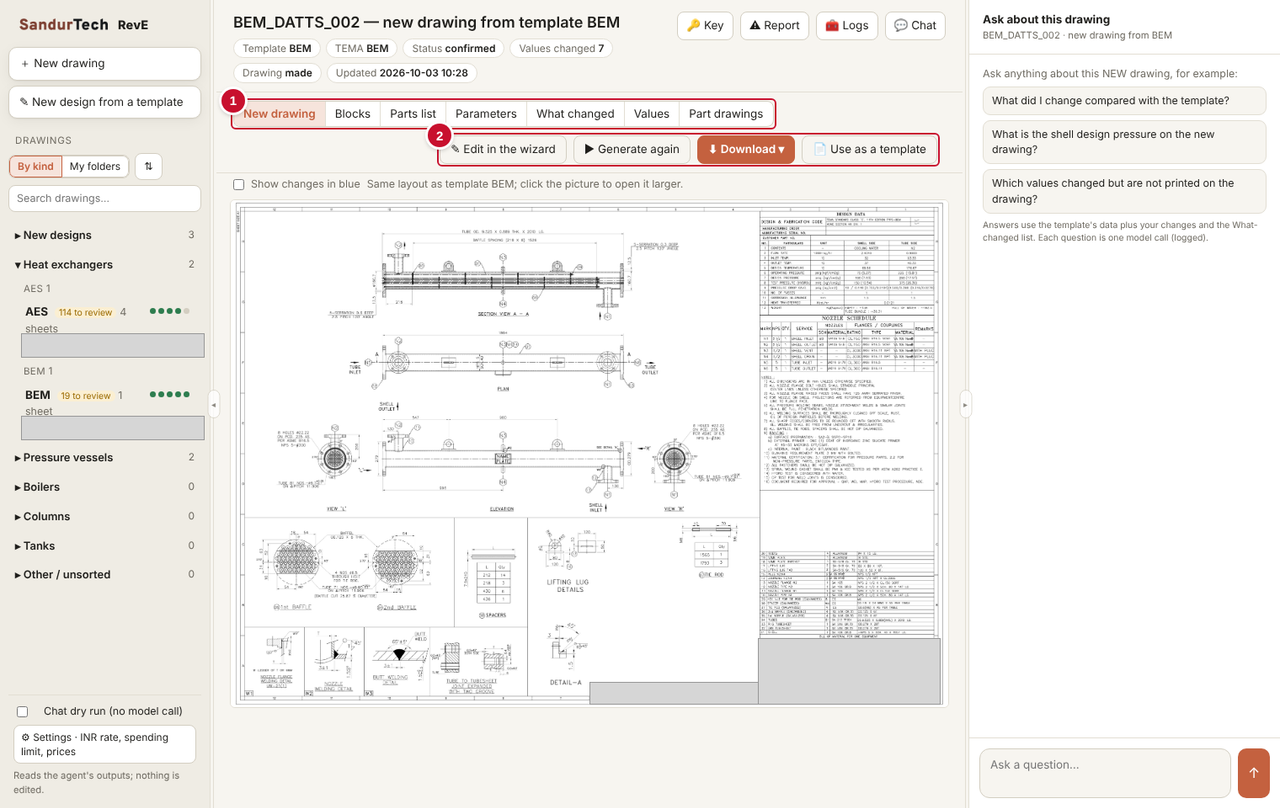
Task: Start New design from a template
Action: 105,102
